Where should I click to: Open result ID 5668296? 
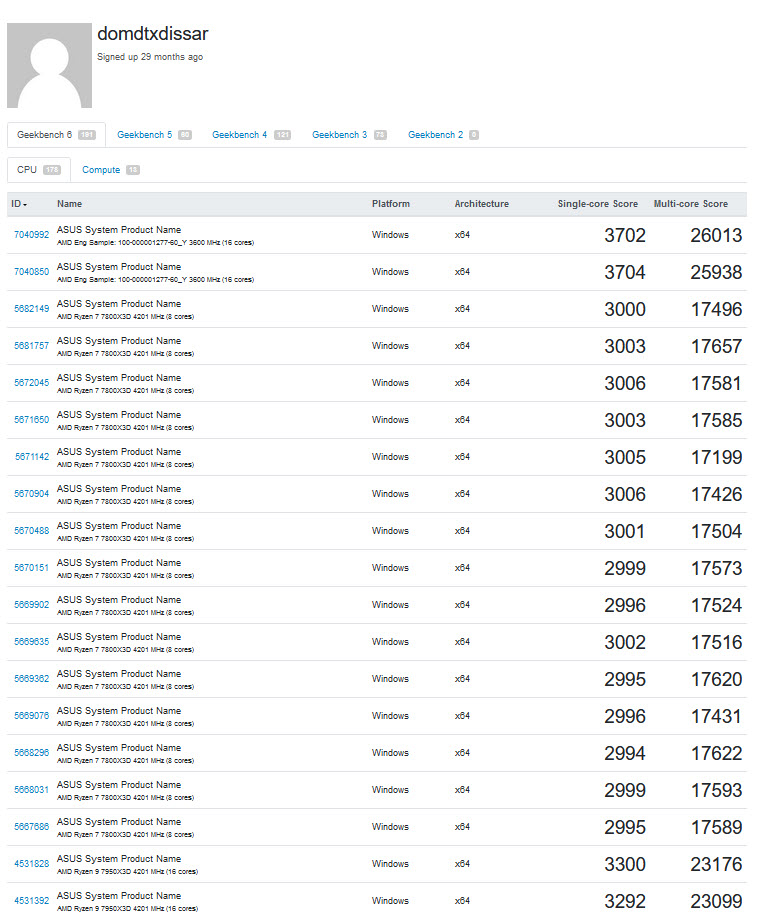click(x=32, y=753)
